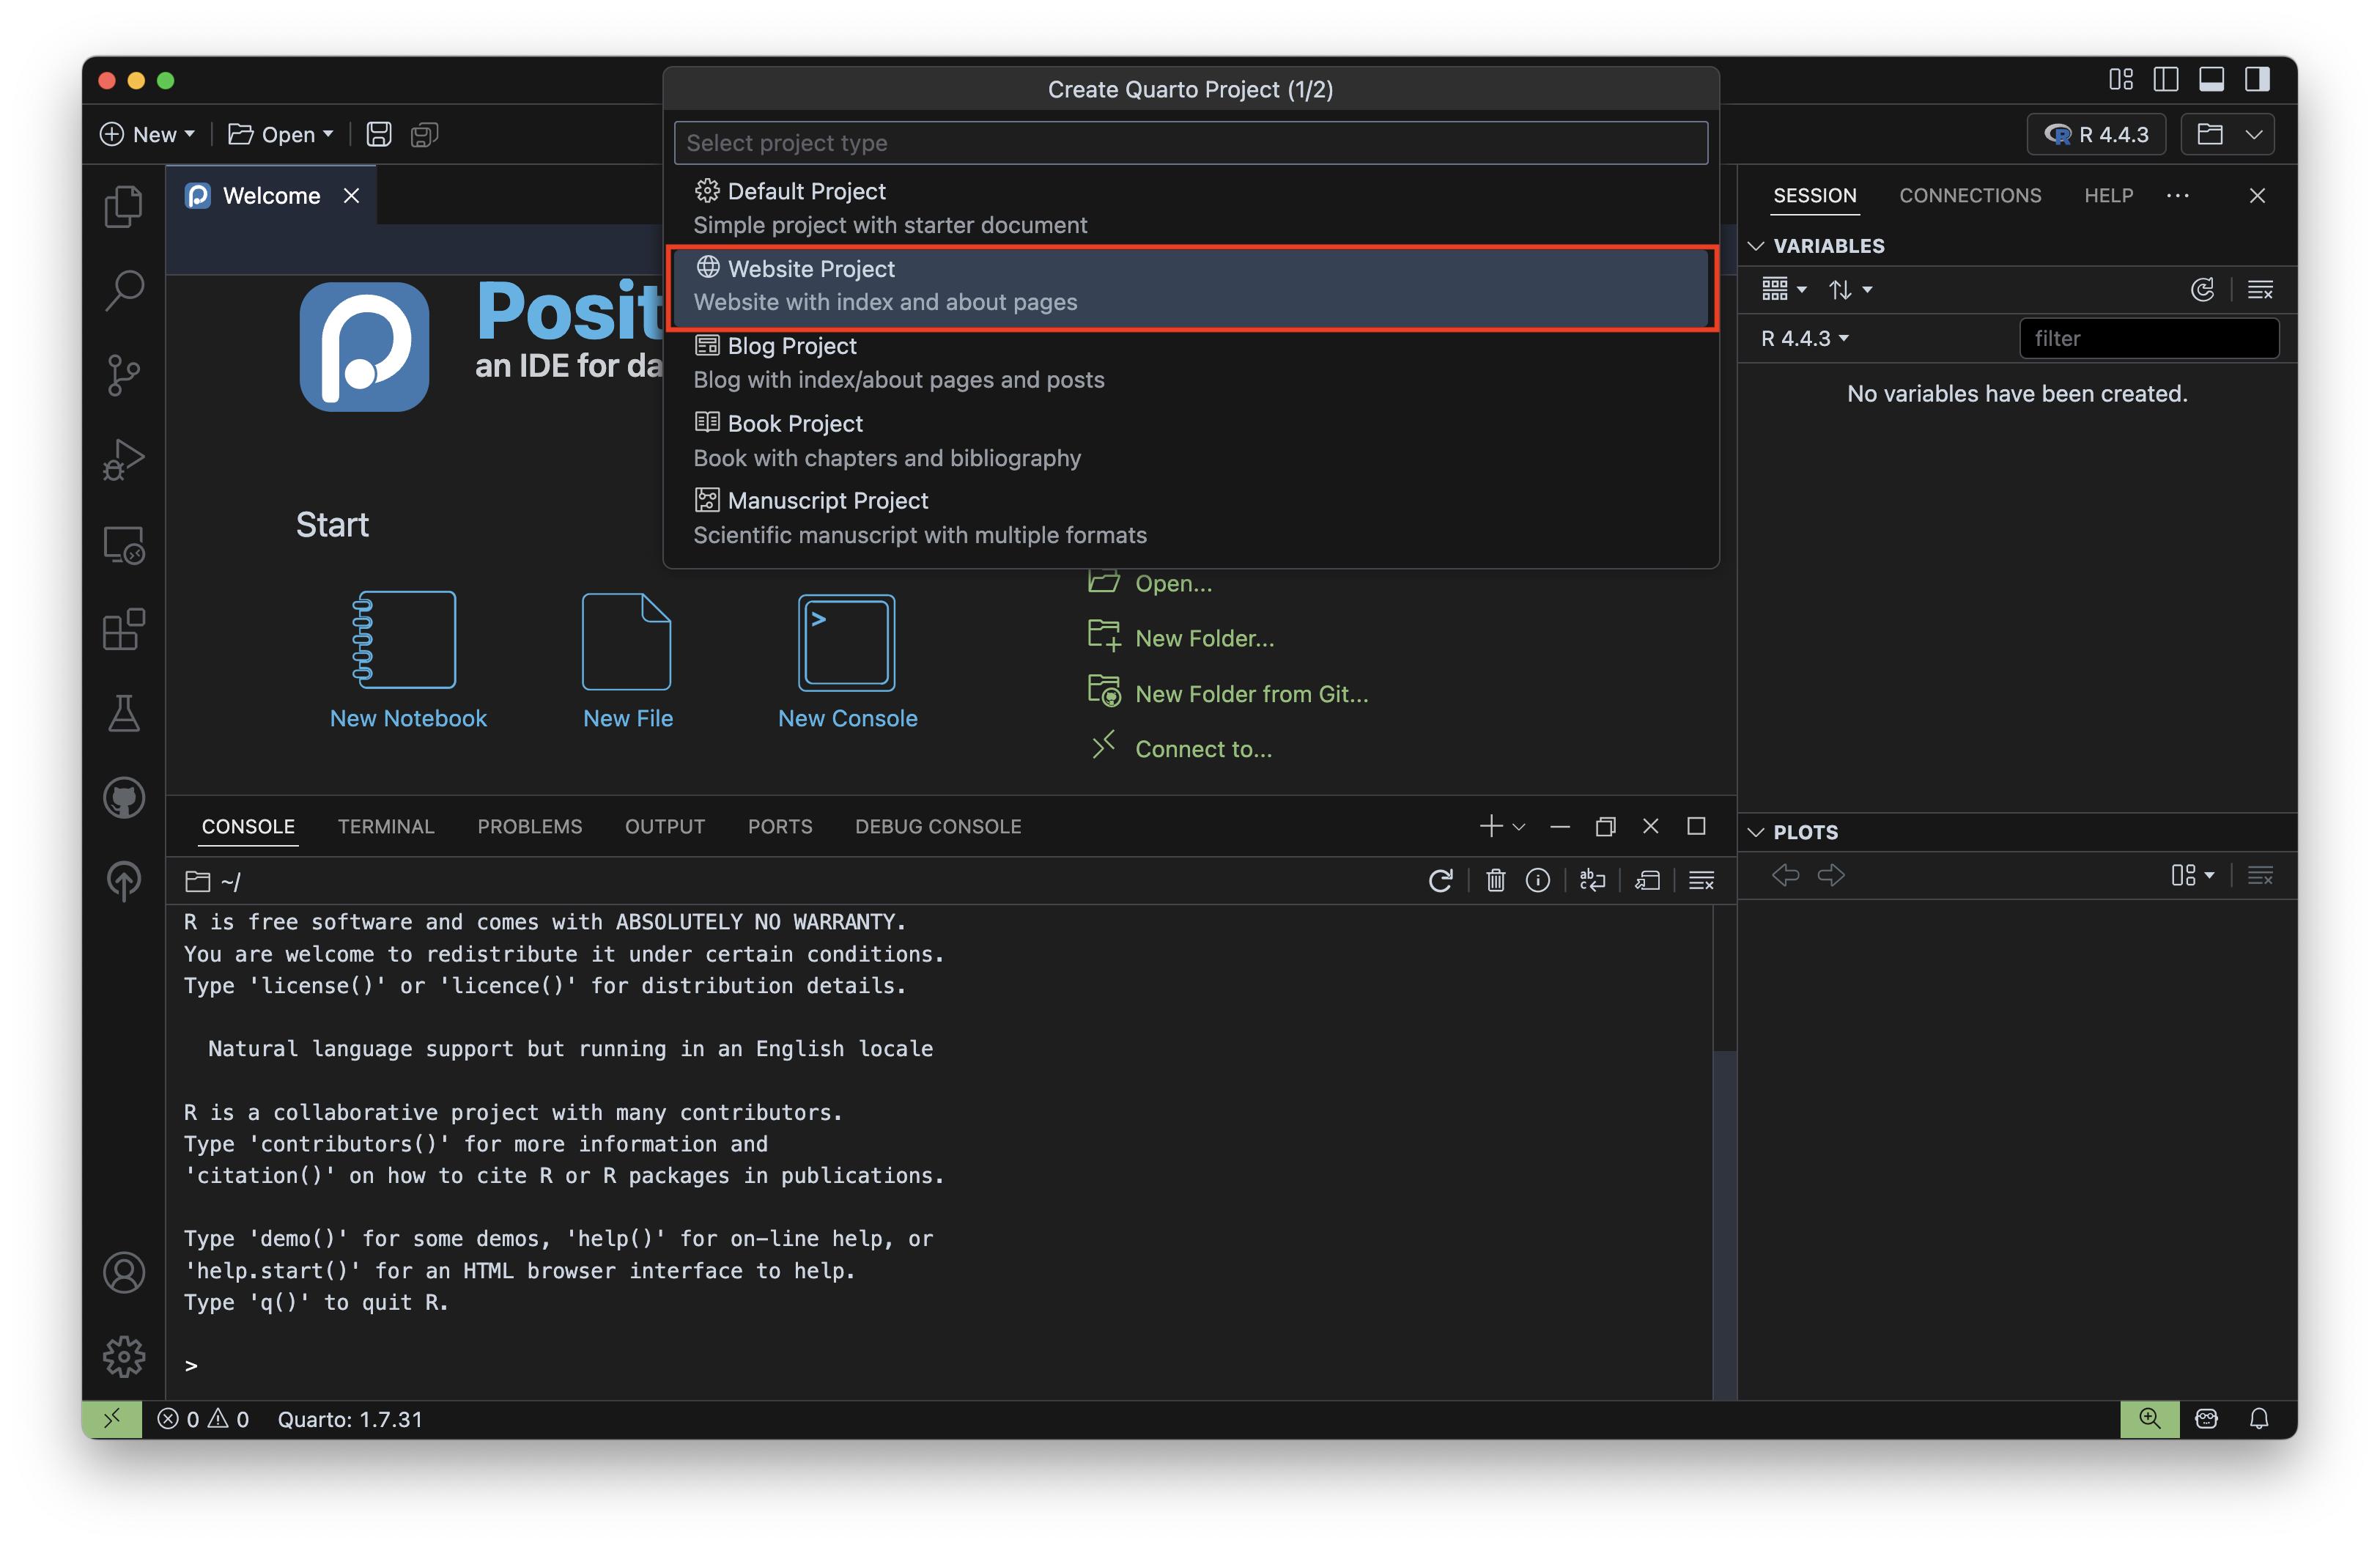Viewport: 2380px width, 1548px height.
Task: Open the GitHub view in activity bar
Action: pyautogui.click(x=124, y=797)
